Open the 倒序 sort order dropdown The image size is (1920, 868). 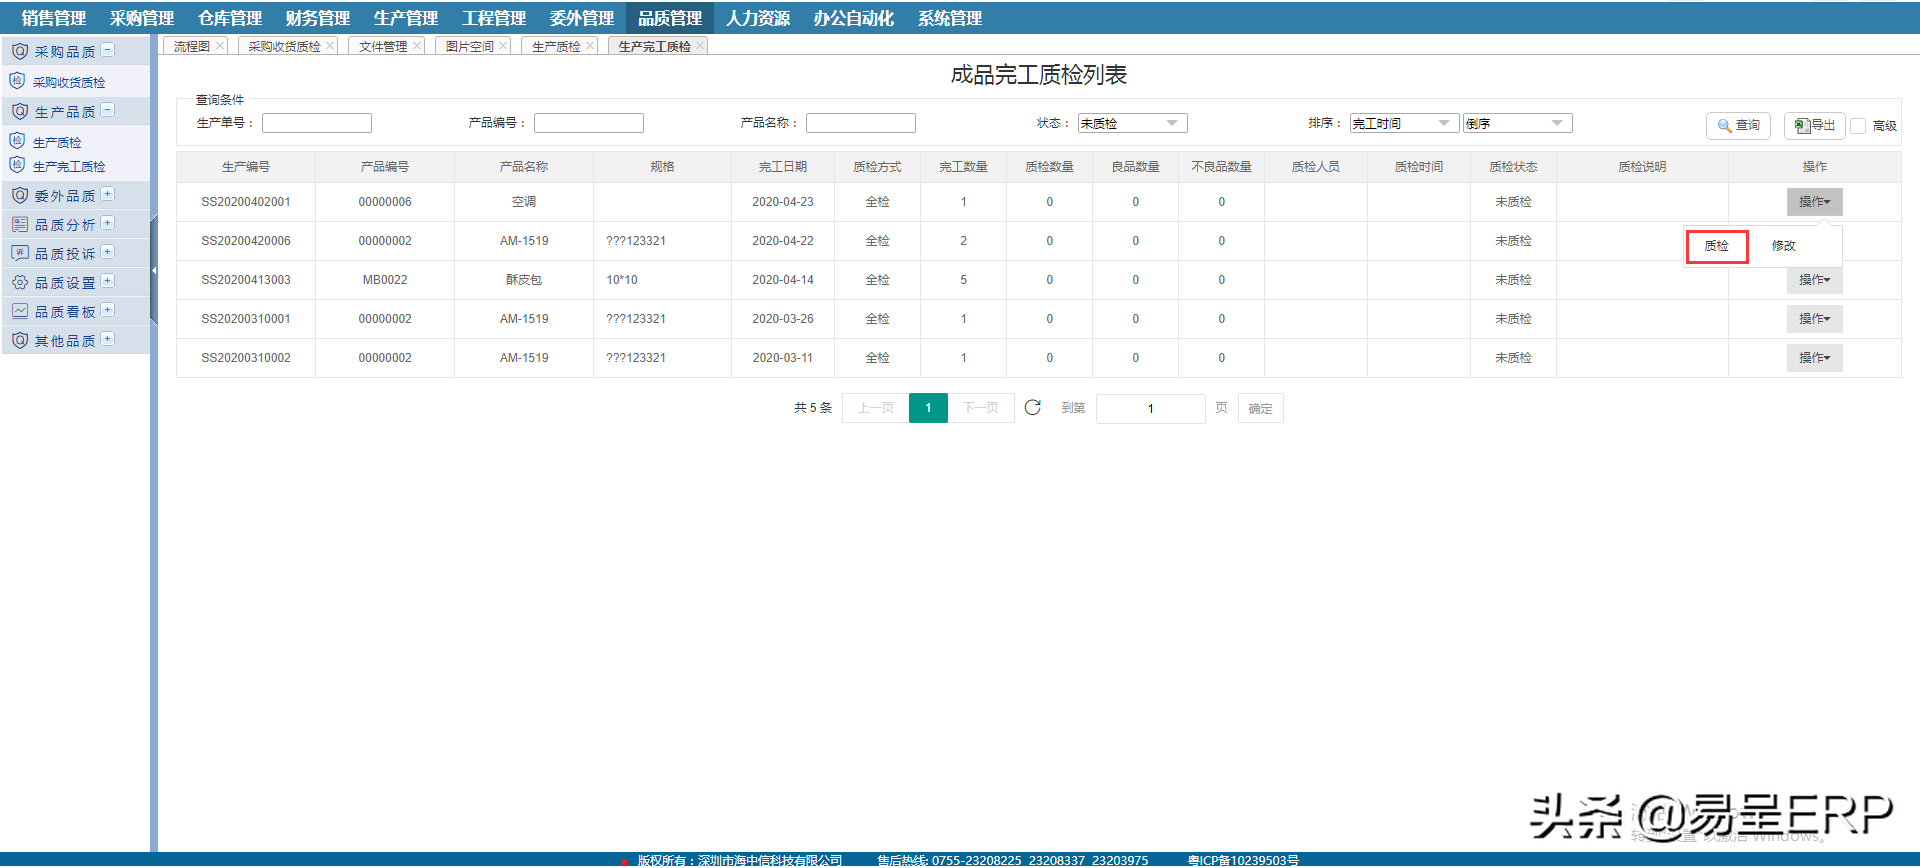coord(1517,123)
